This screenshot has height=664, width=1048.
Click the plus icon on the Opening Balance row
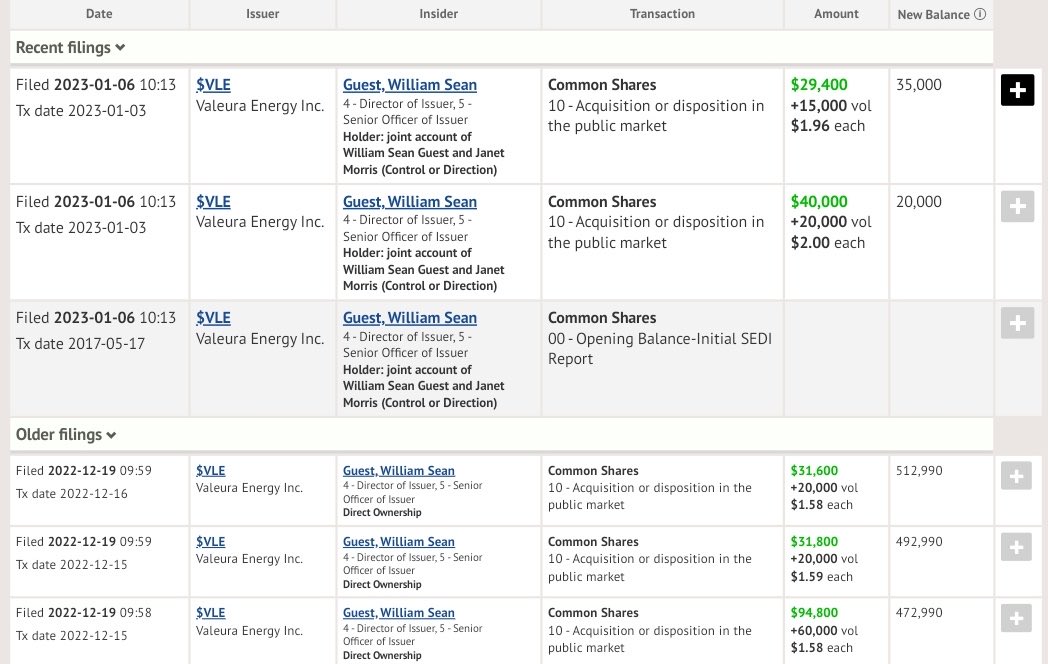(1017, 323)
